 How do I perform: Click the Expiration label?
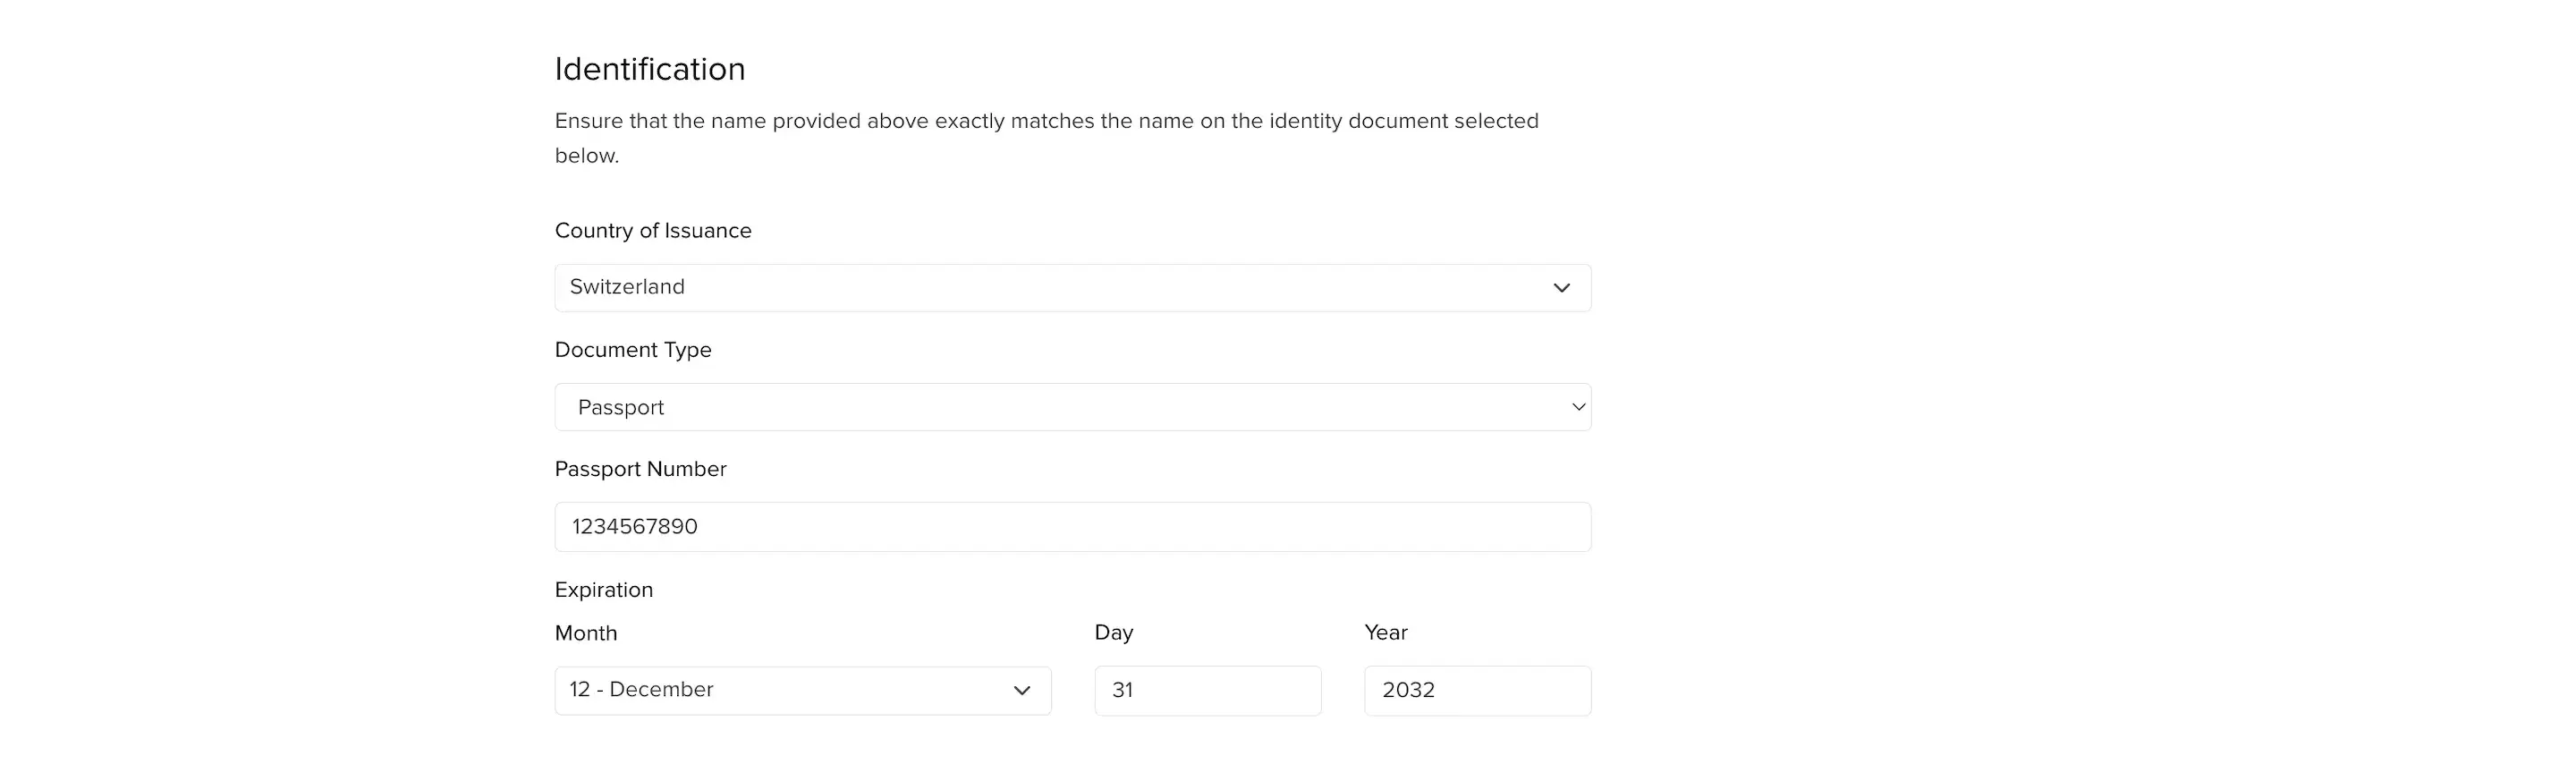tap(604, 590)
